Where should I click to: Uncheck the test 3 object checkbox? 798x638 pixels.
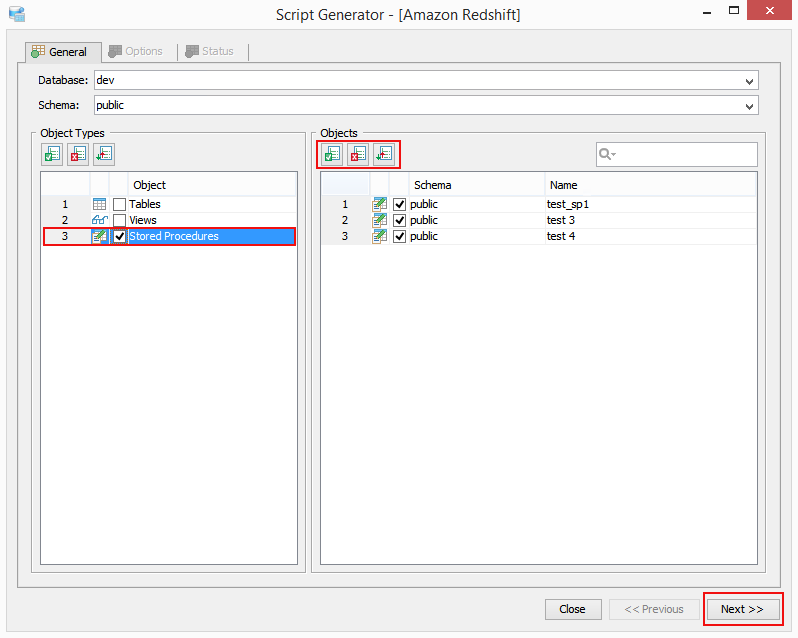400,220
